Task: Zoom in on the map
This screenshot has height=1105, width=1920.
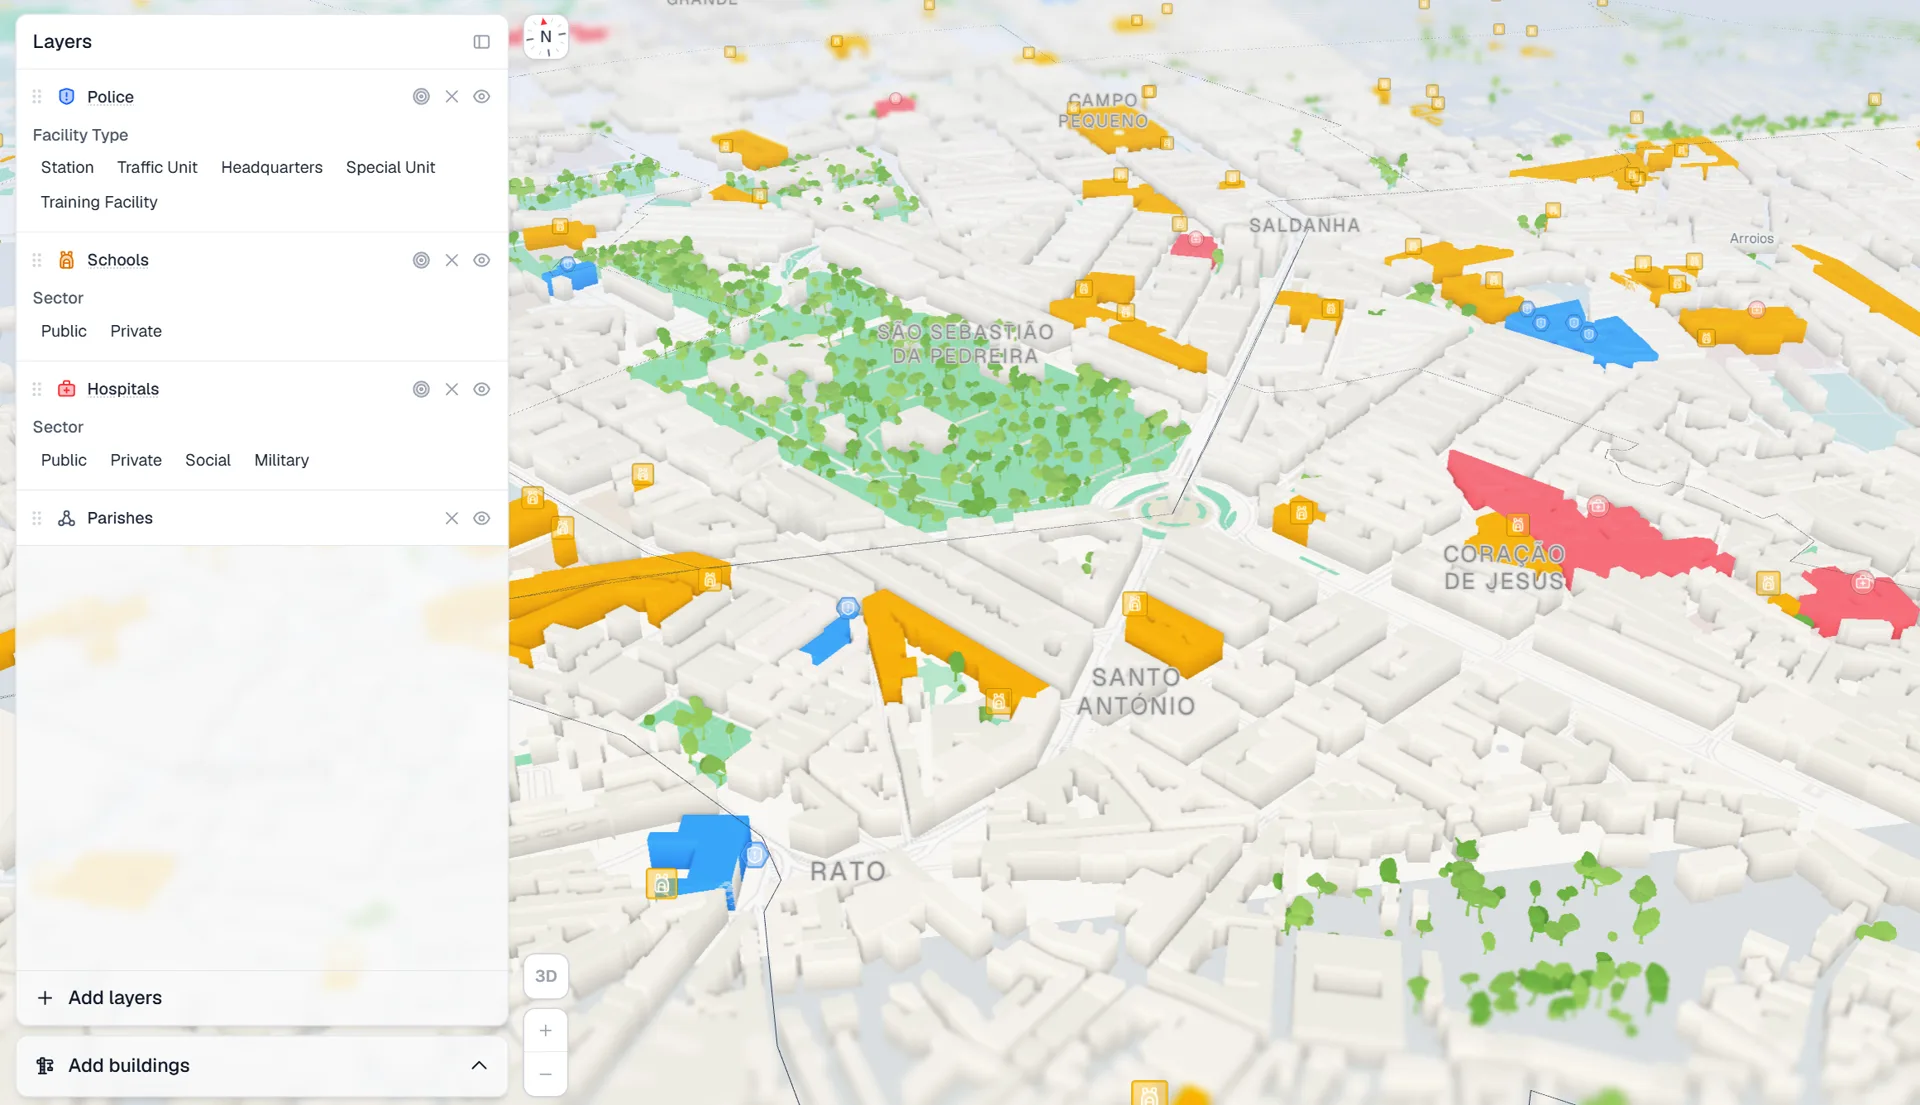Action: click(x=546, y=1030)
